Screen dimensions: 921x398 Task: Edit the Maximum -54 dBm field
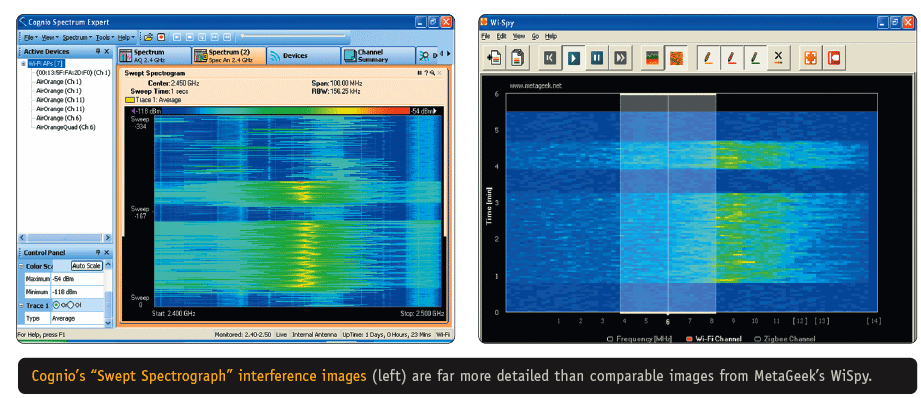tap(78, 279)
